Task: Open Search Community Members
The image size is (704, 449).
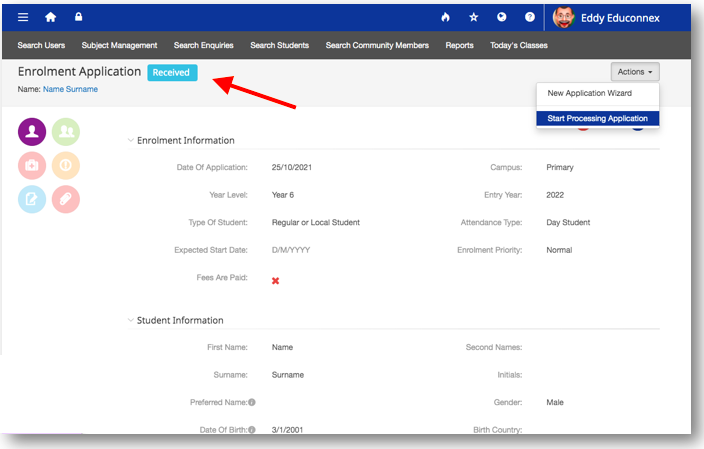Action: [377, 45]
